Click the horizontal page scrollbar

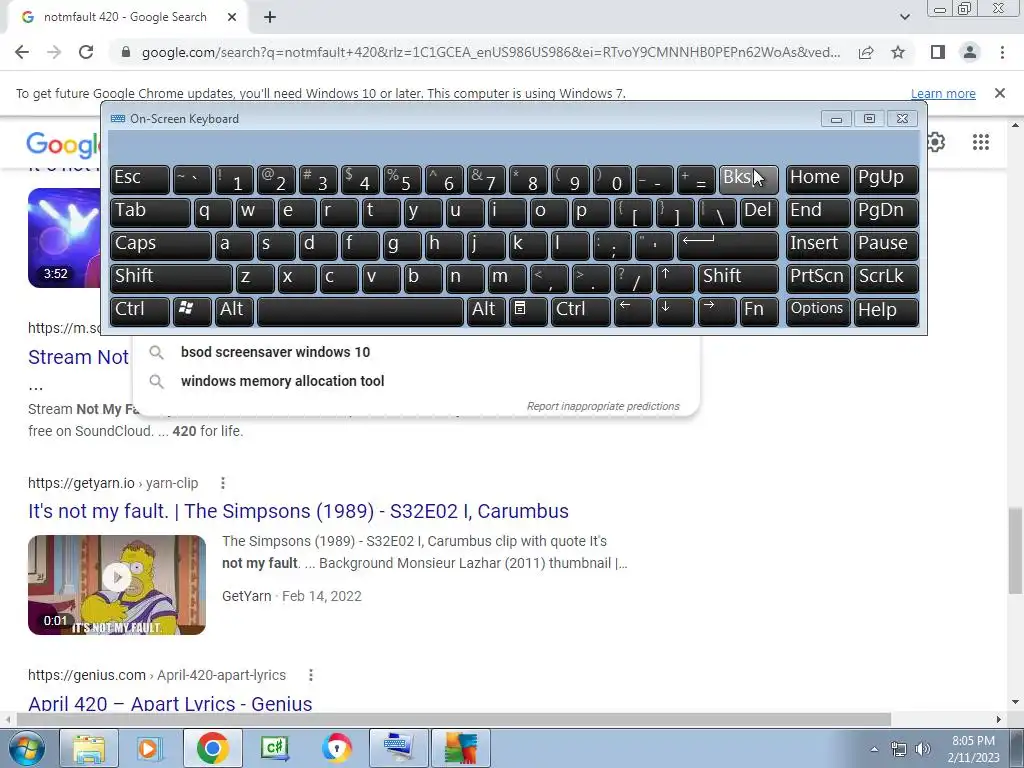point(453,719)
